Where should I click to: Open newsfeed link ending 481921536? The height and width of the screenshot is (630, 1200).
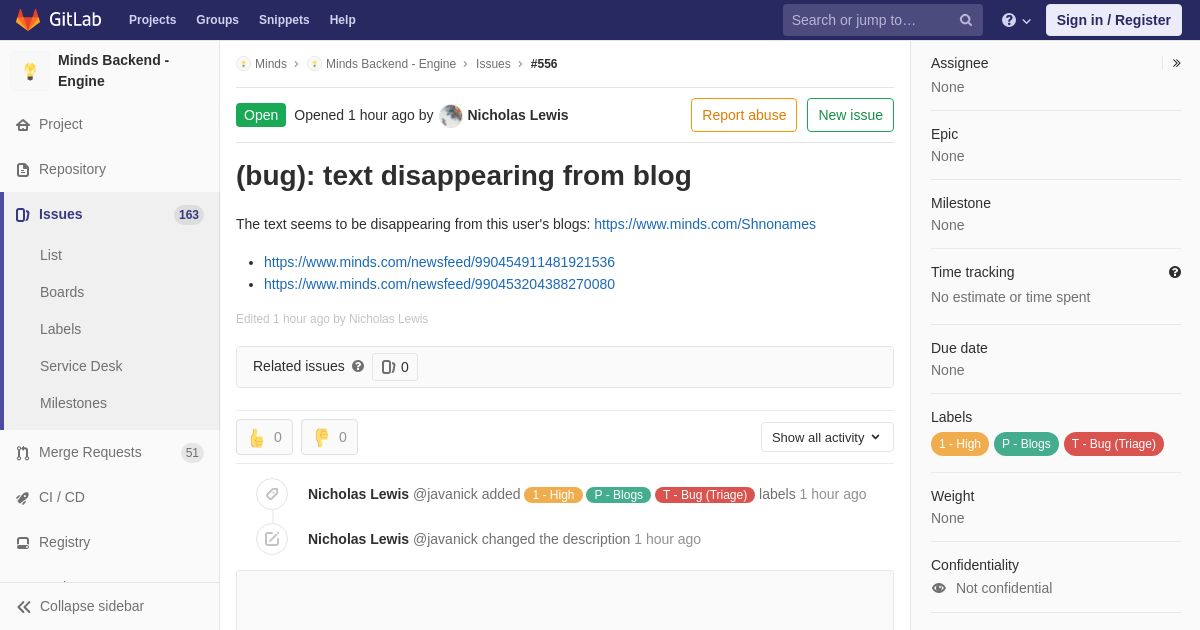pos(439,262)
